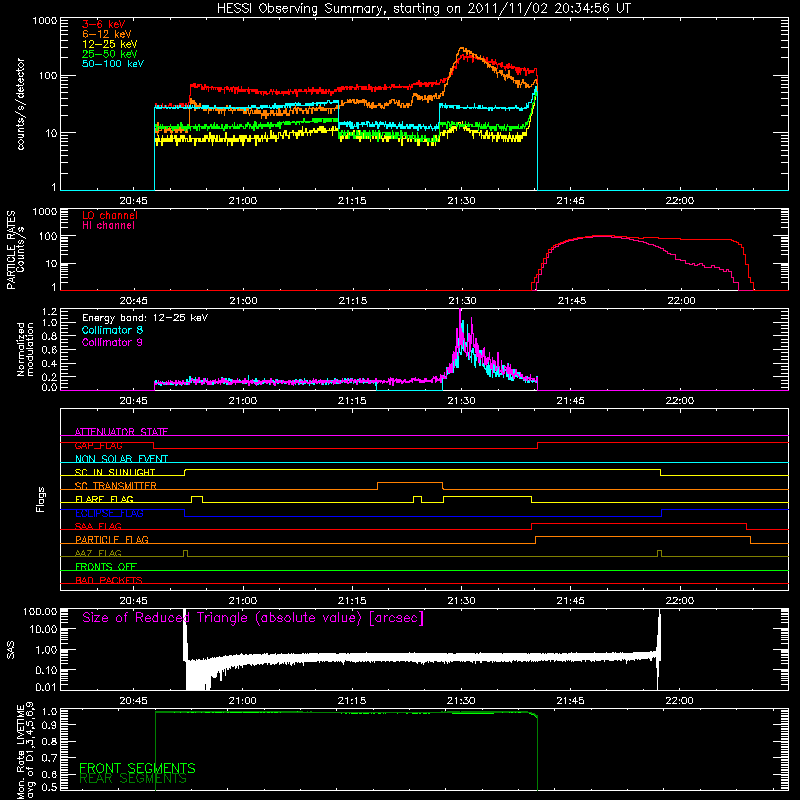Click the 'SAA_FLAG' flag label
Viewport: 800px width, 800px height.
coord(98,526)
